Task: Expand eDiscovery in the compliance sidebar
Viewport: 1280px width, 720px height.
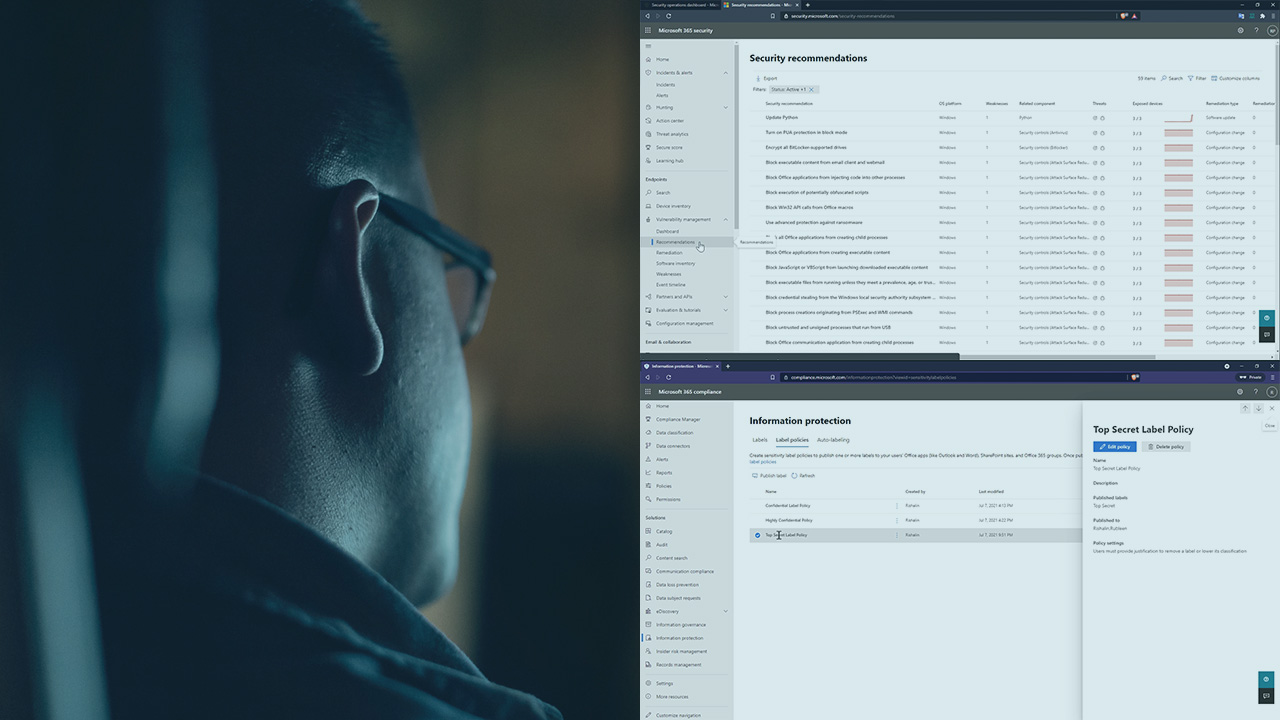Action: click(x=726, y=611)
